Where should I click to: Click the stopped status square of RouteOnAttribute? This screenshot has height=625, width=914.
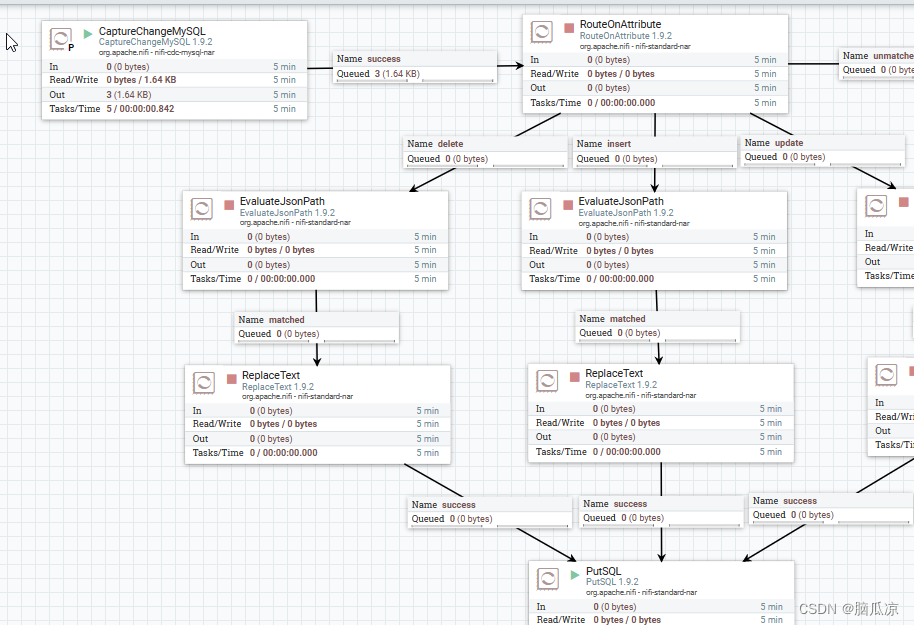[569, 27]
